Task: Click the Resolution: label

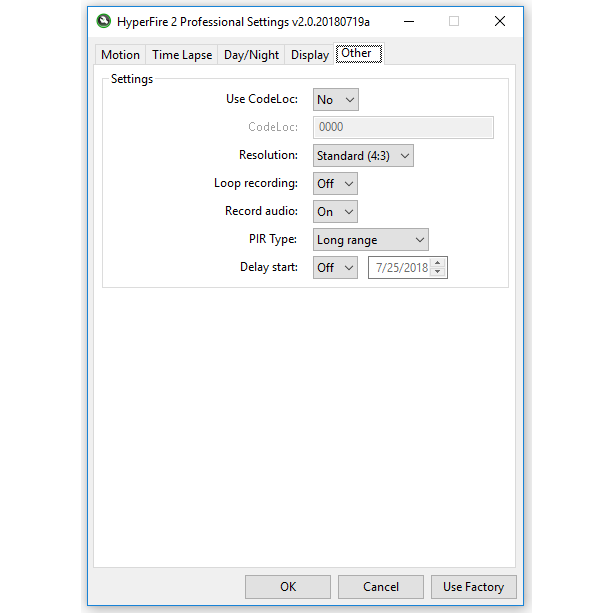Action: click(268, 155)
